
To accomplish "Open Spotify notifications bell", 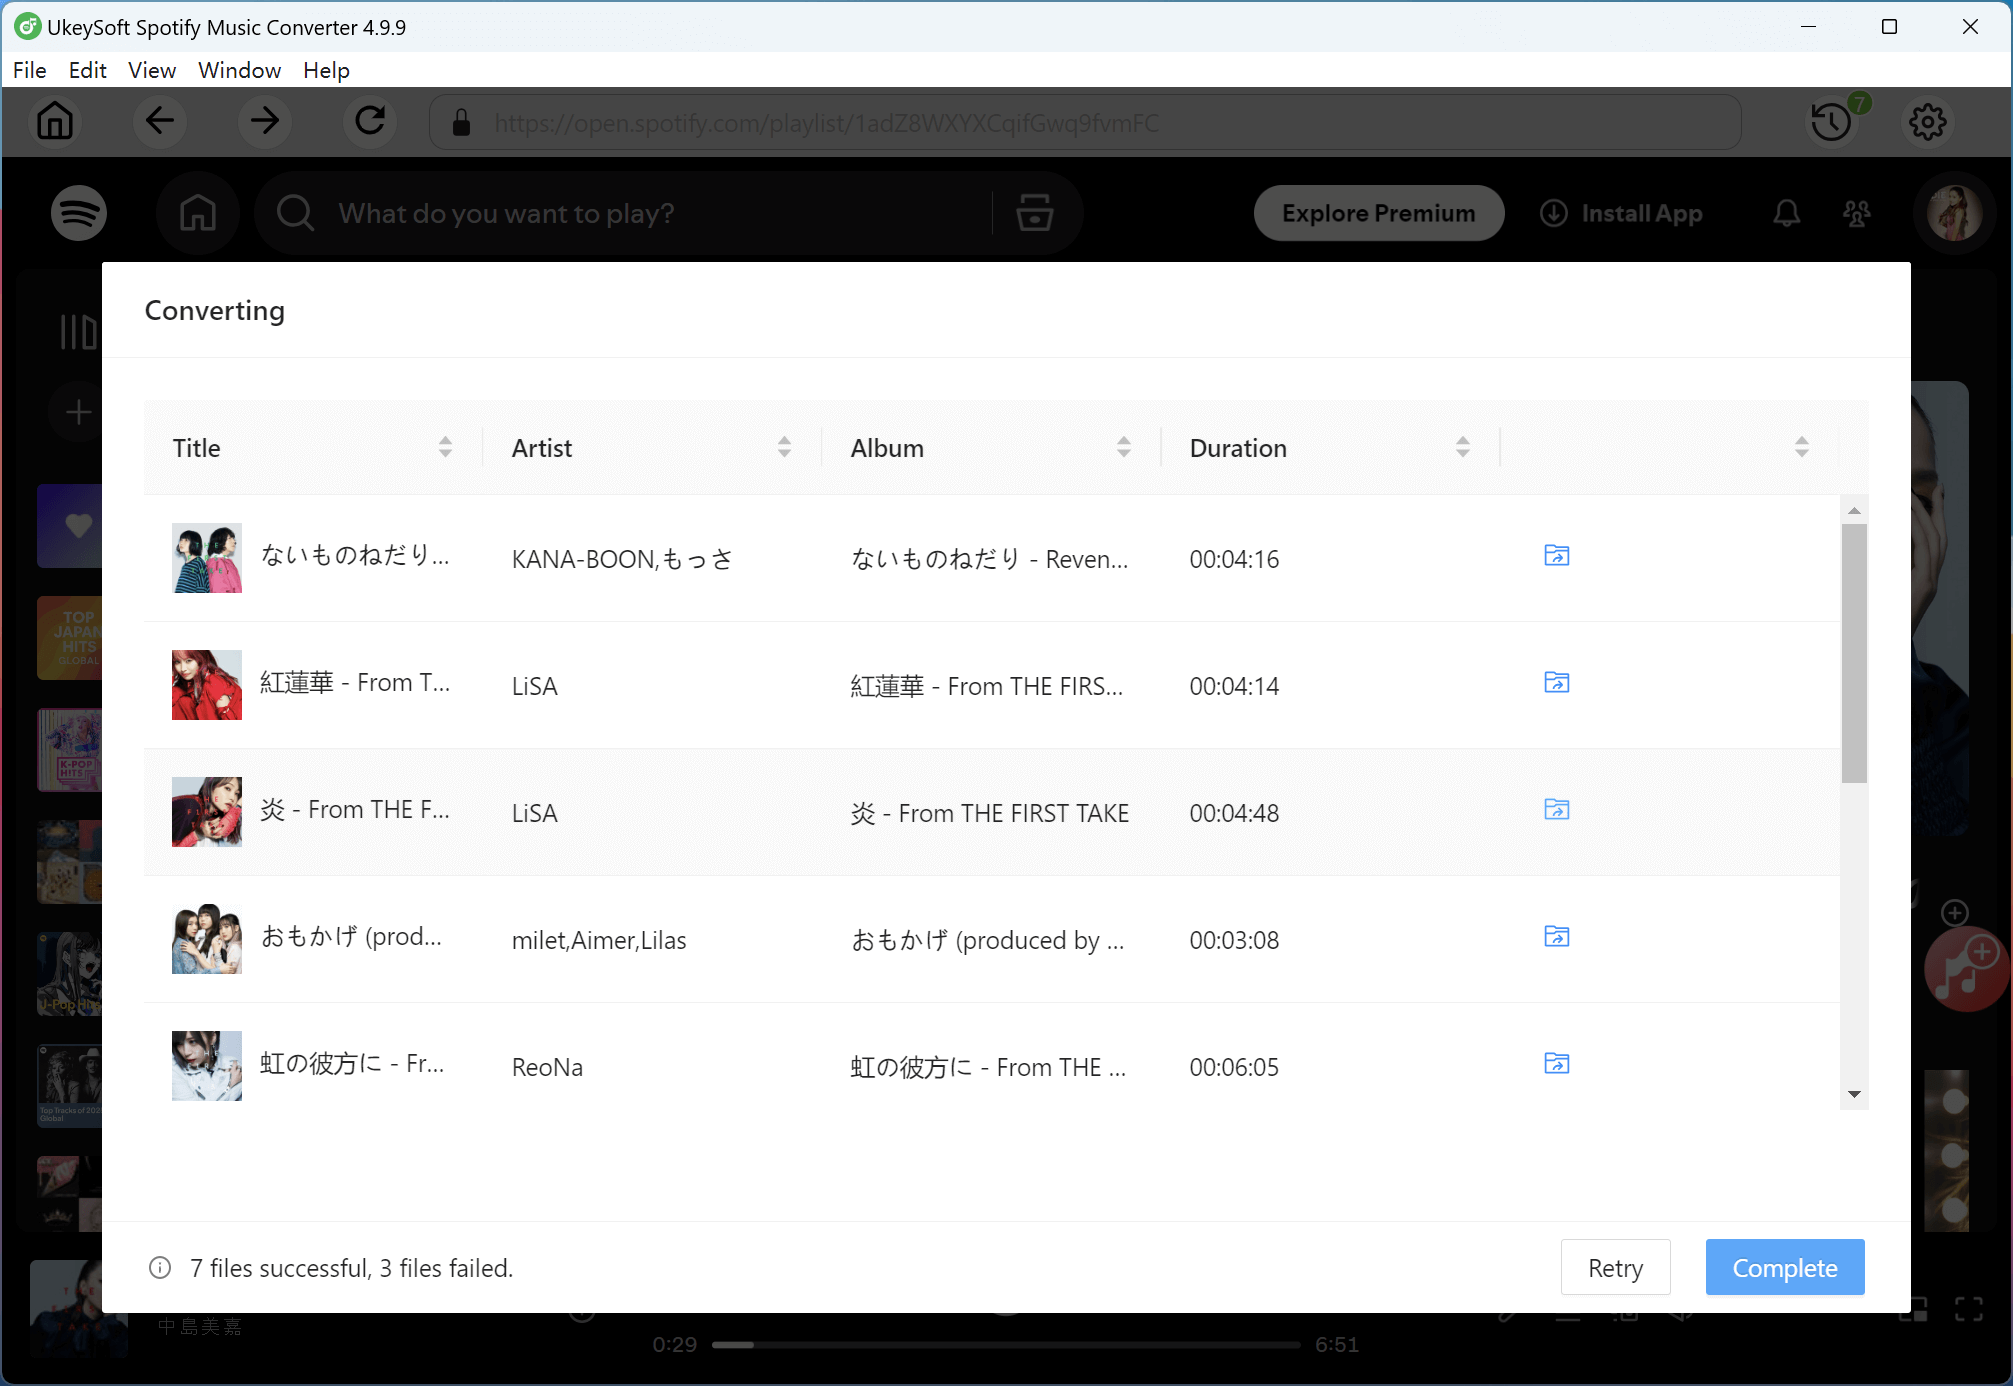I will [x=1786, y=213].
